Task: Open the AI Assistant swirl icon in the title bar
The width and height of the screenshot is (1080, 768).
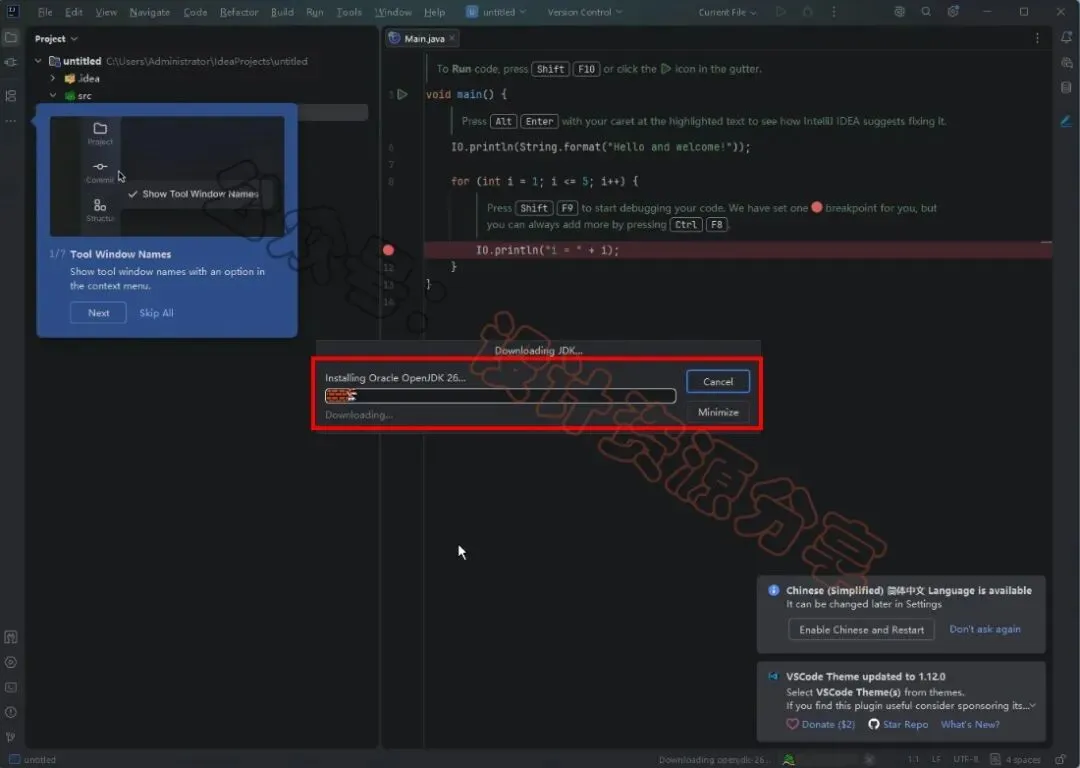Action: click(900, 12)
